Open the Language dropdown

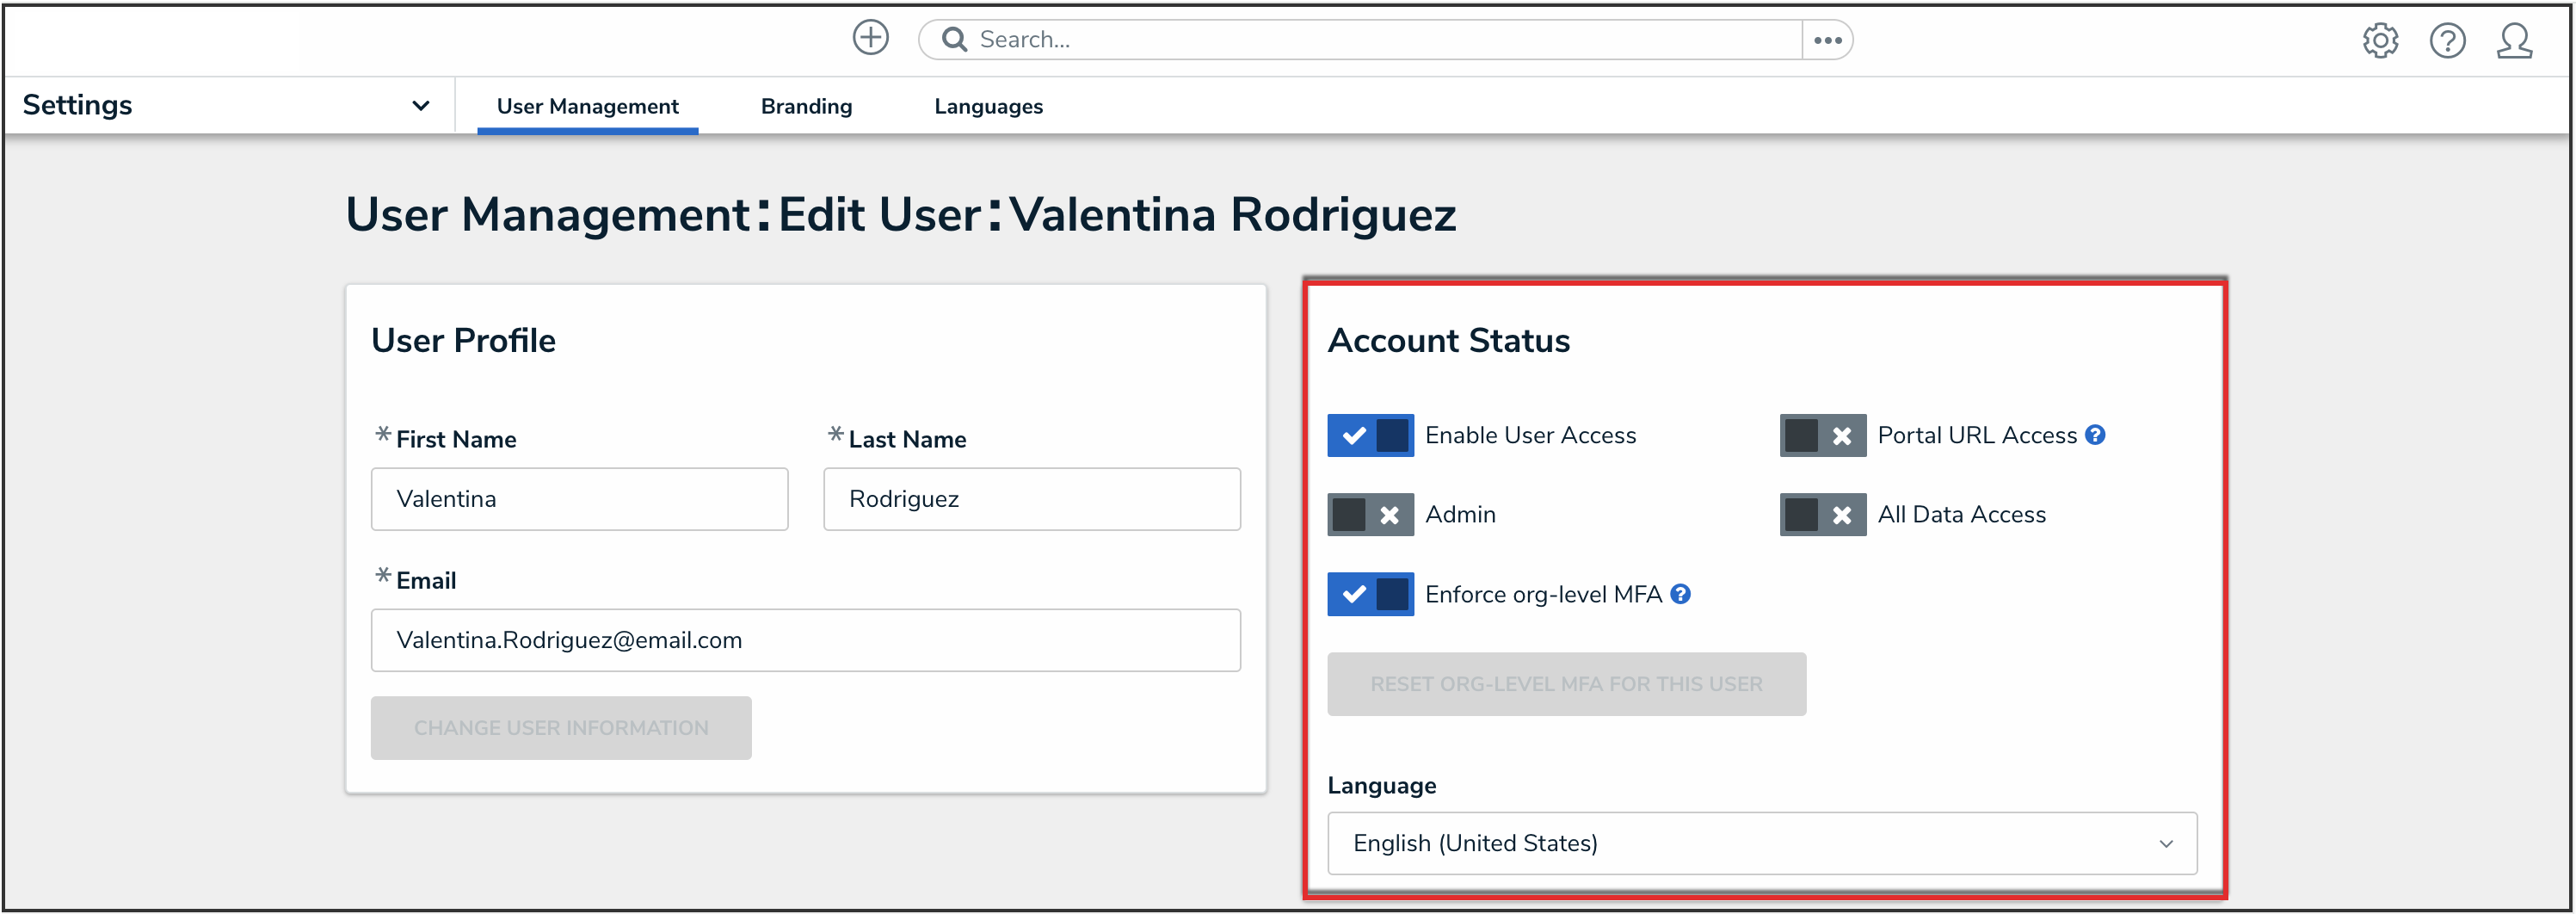pos(1761,843)
